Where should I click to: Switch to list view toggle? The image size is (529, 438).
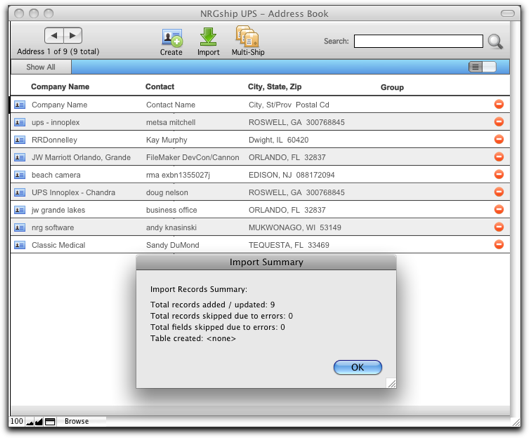point(476,67)
